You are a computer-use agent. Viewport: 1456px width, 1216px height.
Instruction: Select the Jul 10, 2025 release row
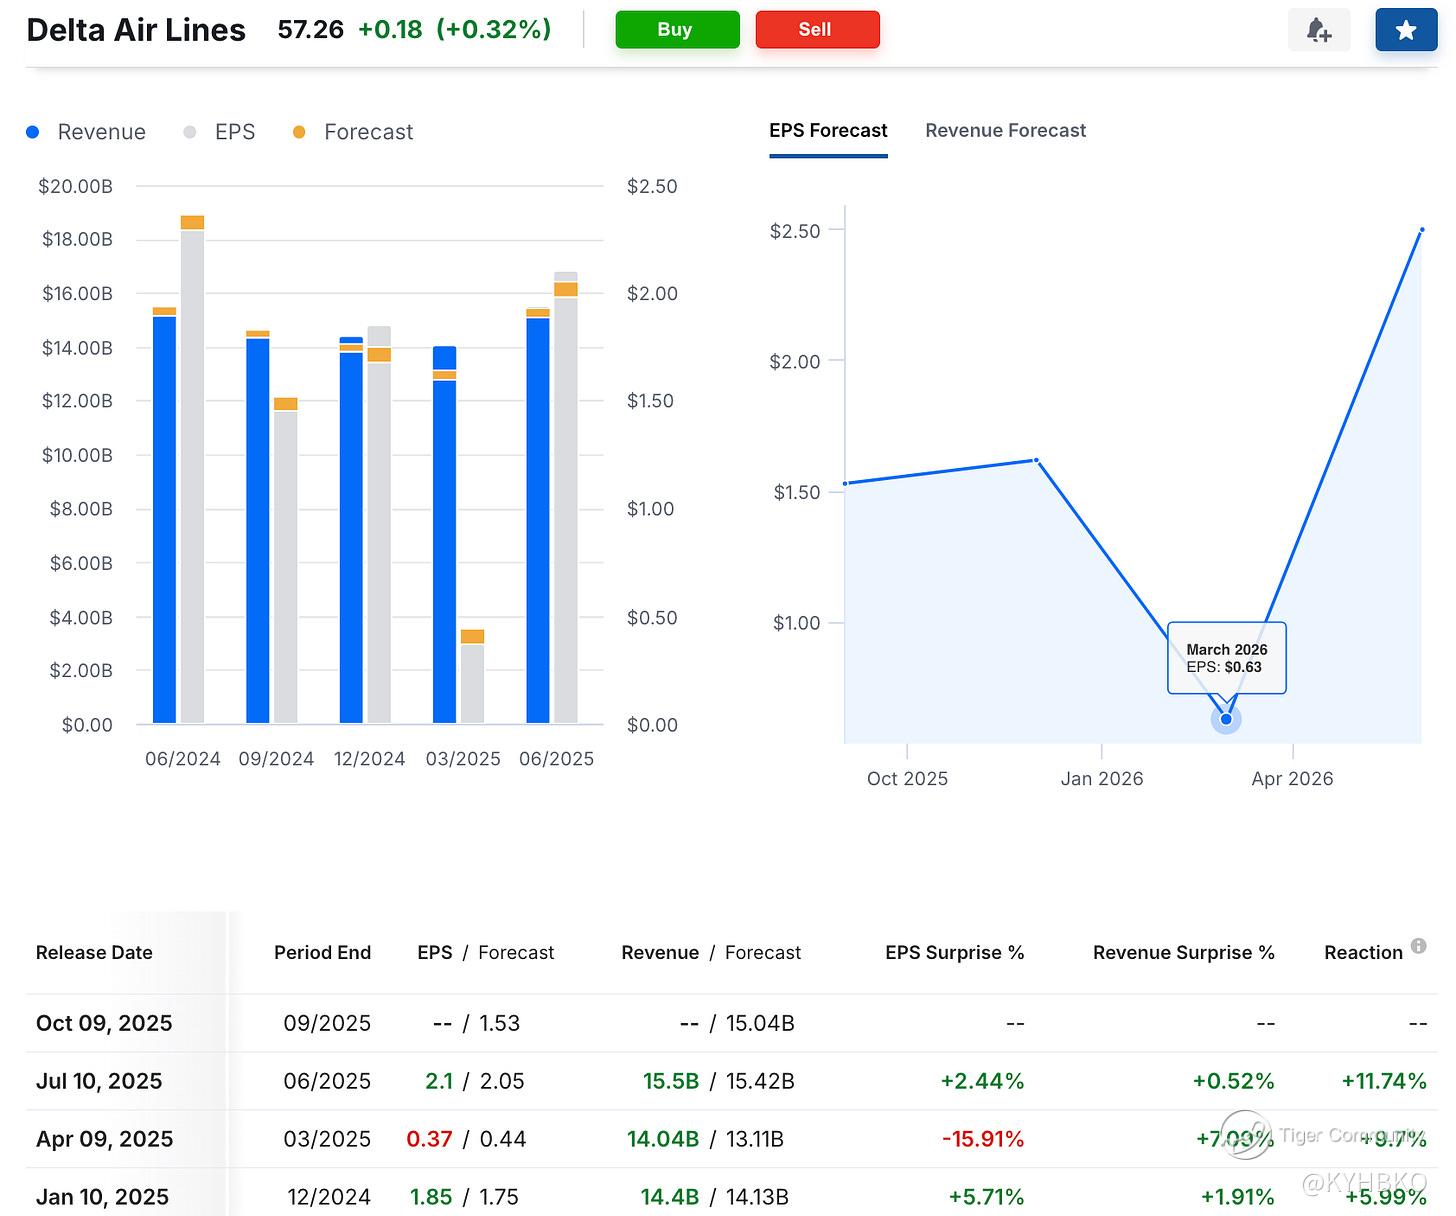click(x=99, y=1081)
